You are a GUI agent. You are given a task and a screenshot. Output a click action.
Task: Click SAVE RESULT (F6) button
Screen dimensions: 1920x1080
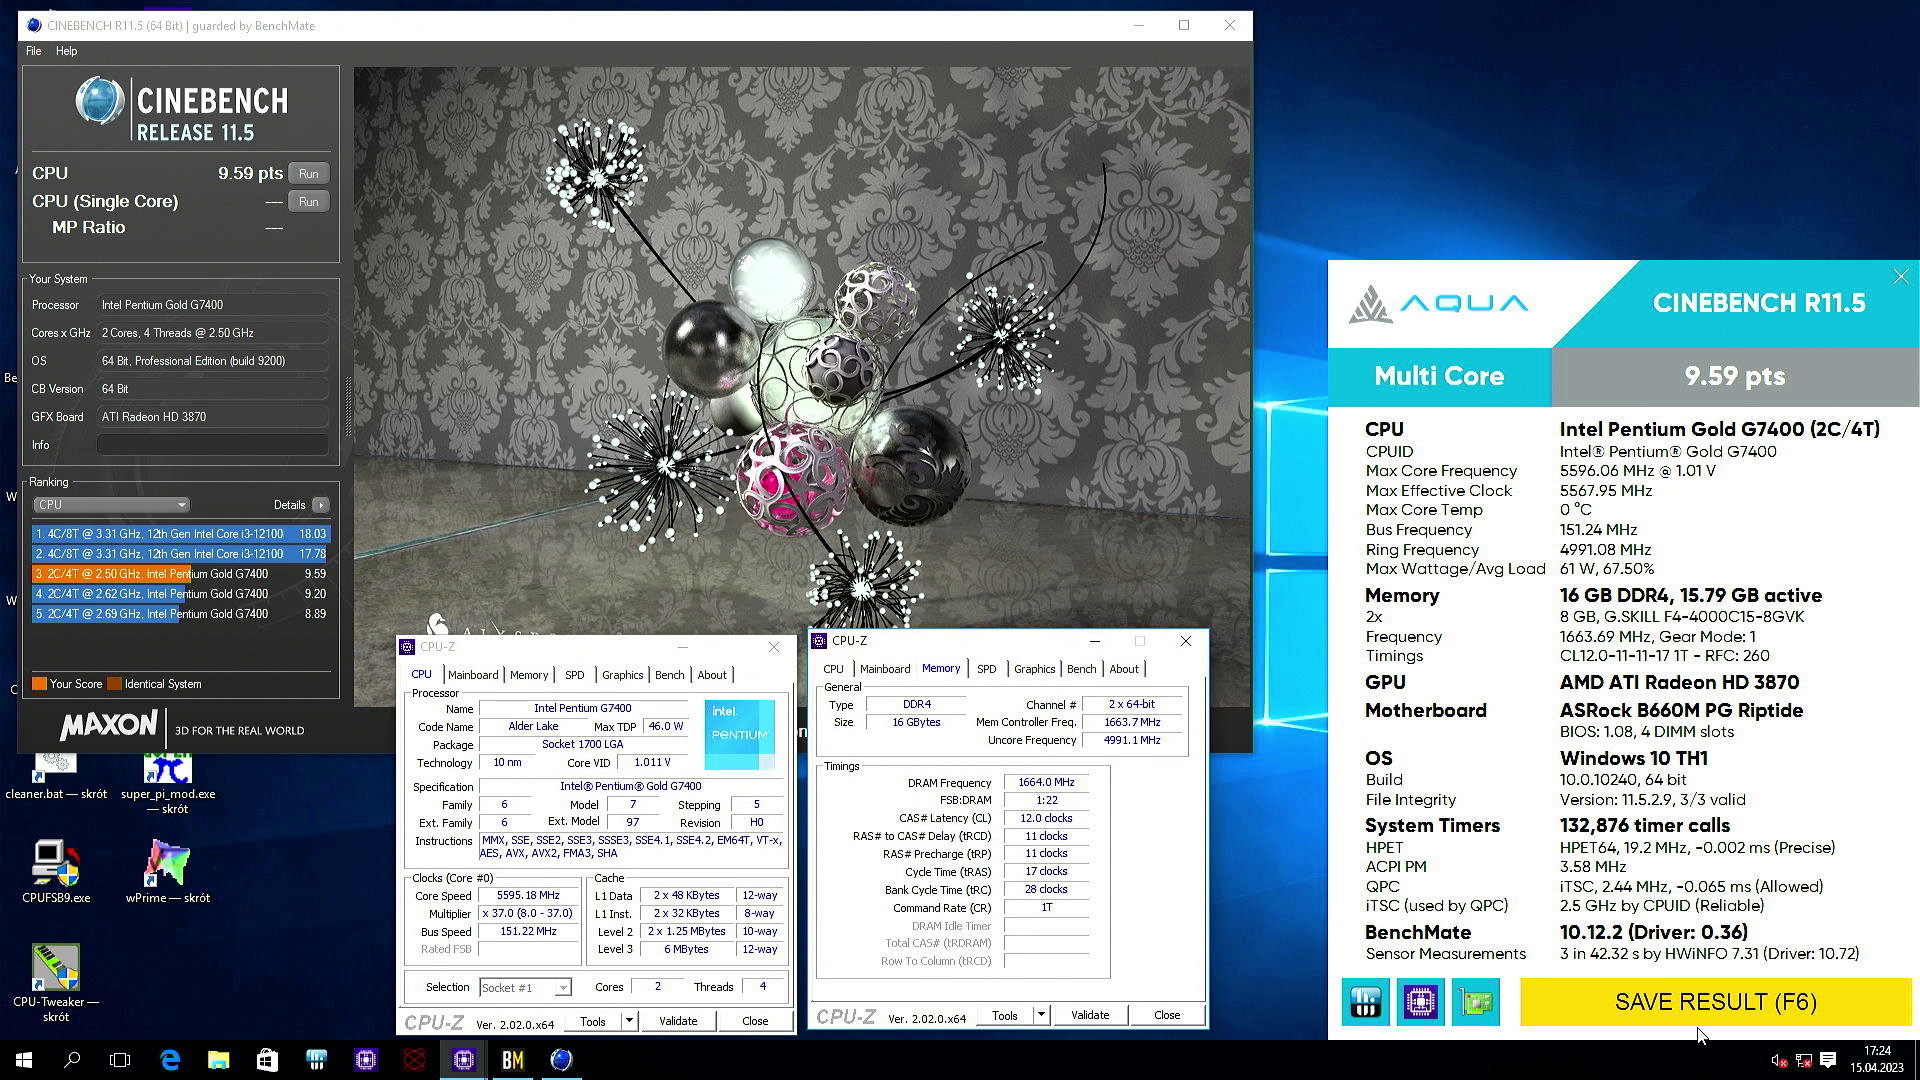pos(1715,1002)
